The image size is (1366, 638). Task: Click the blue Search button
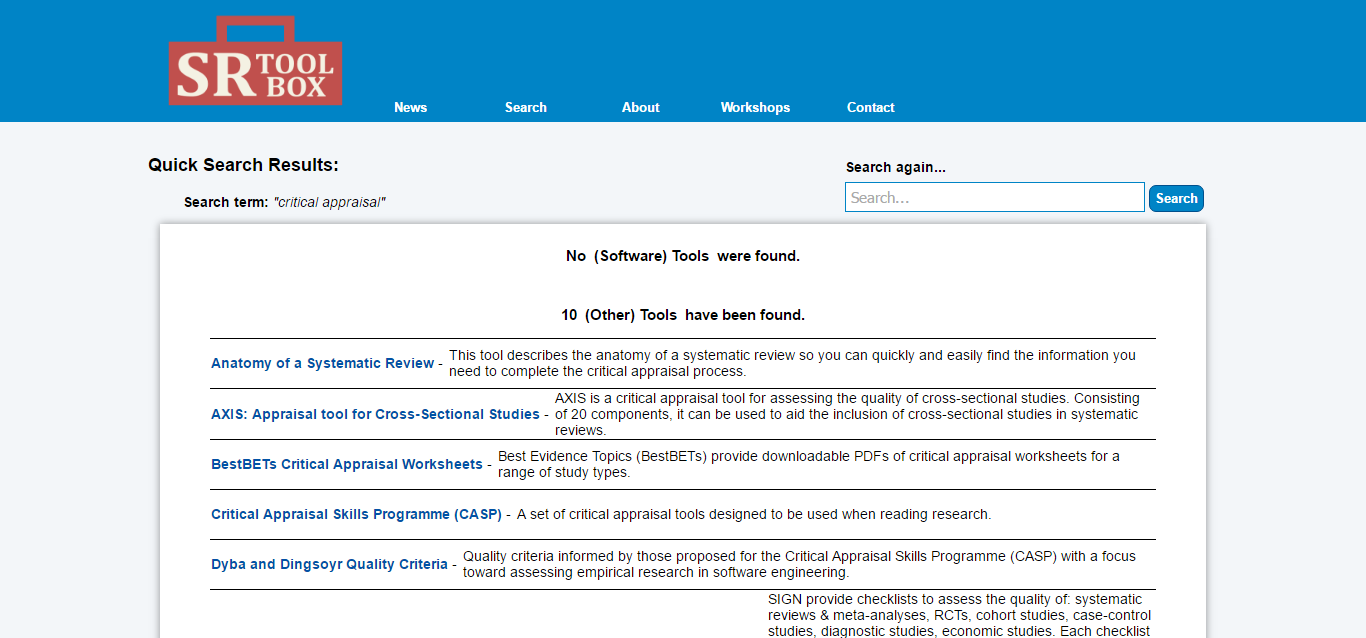[x=1176, y=198]
